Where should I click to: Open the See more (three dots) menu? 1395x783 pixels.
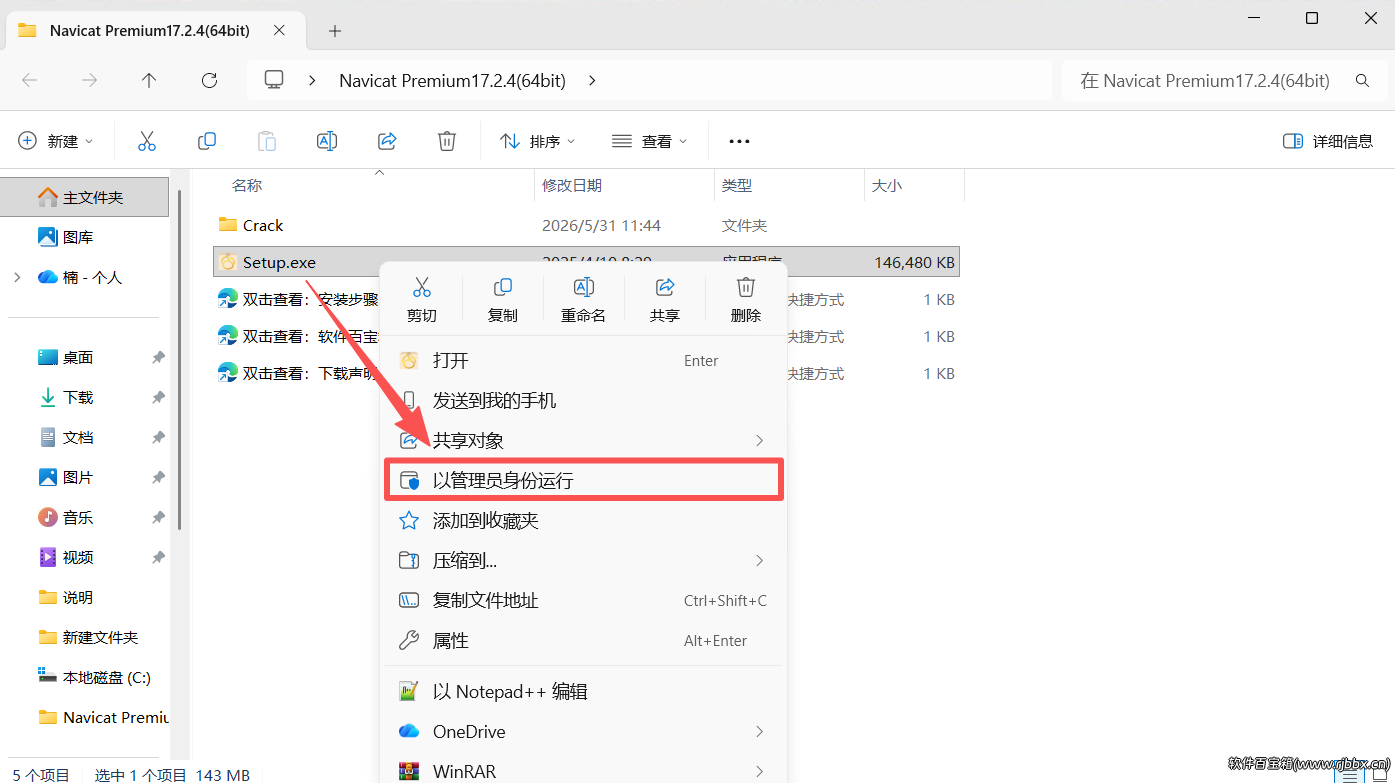coord(739,141)
